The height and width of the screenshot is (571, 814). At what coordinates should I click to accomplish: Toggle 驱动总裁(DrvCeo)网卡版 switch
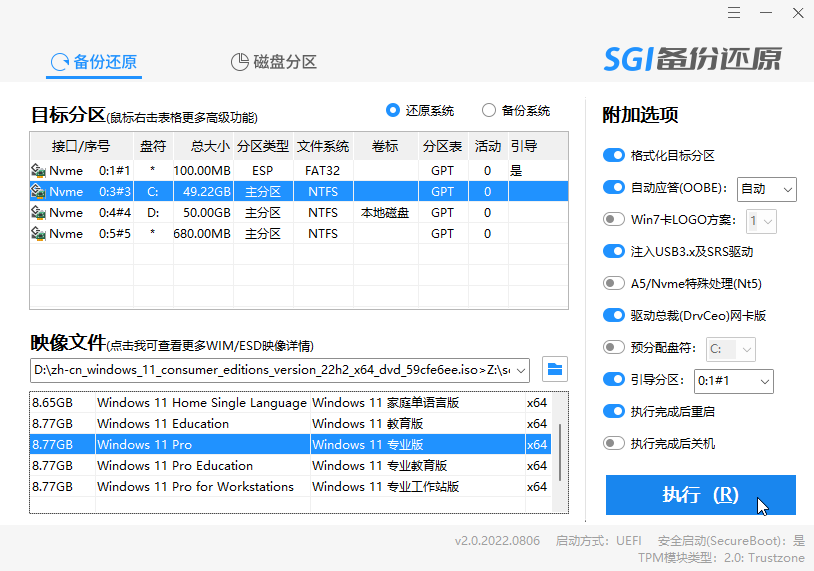614,315
